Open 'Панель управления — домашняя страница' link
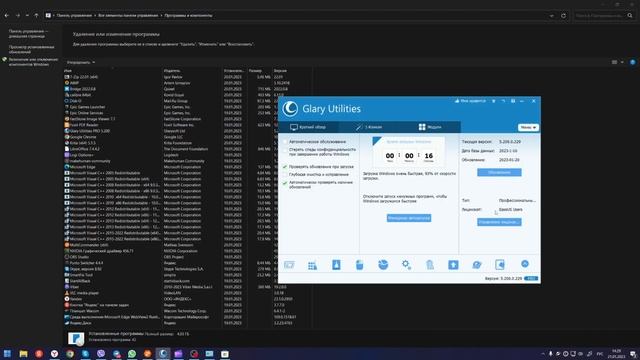This screenshot has width=640, height=360. [x=28, y=33]
